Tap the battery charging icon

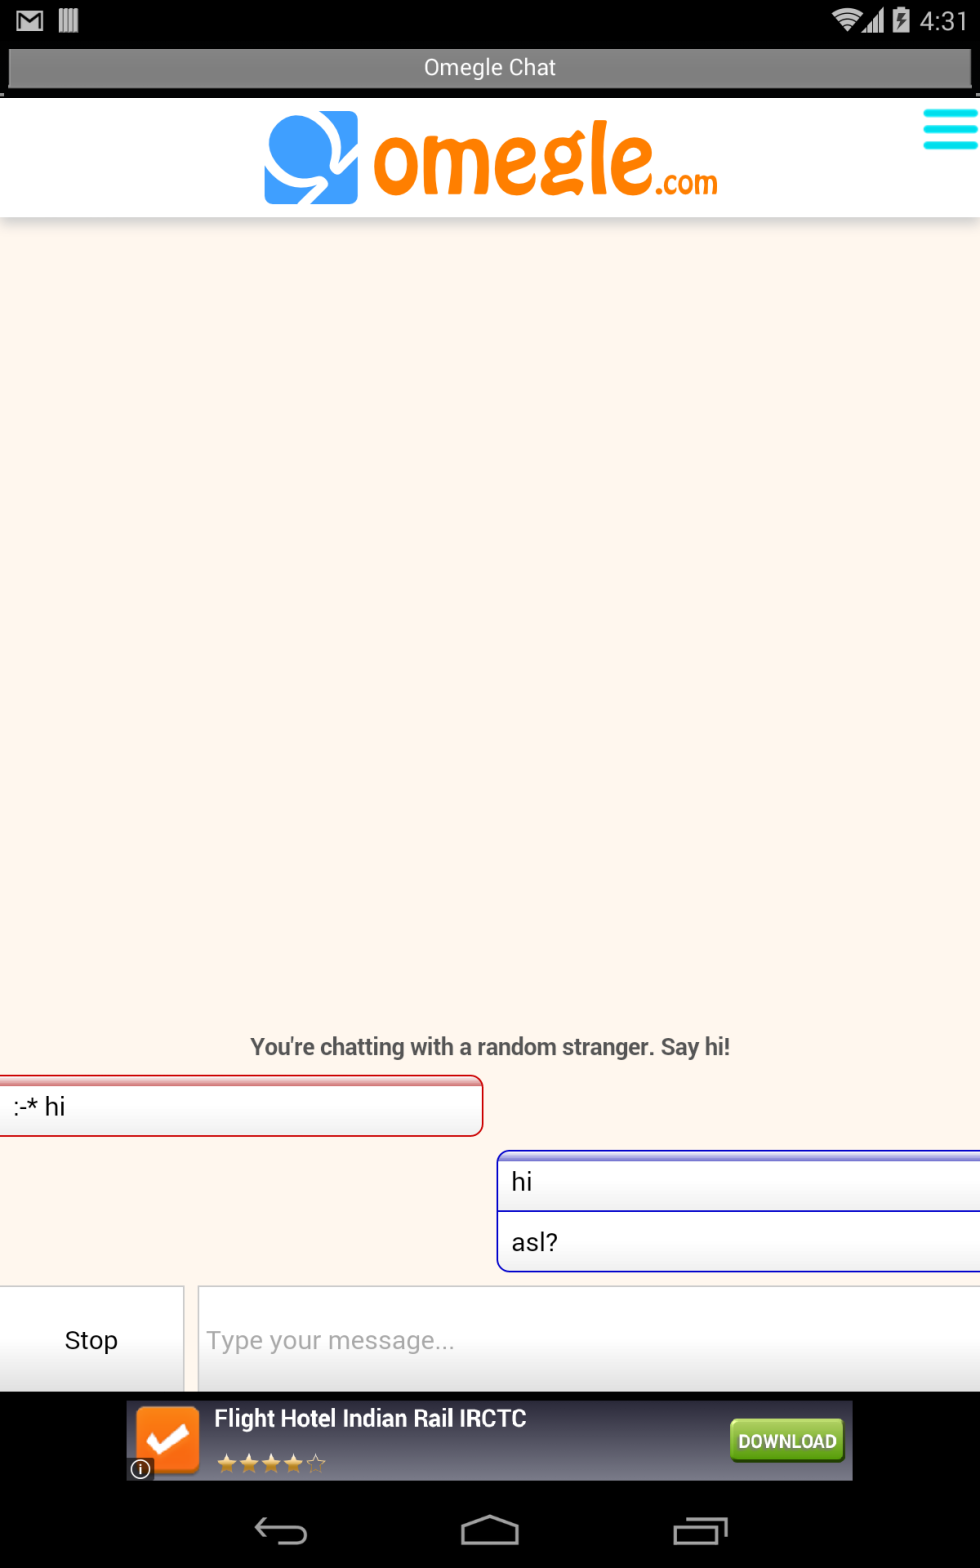901,20
